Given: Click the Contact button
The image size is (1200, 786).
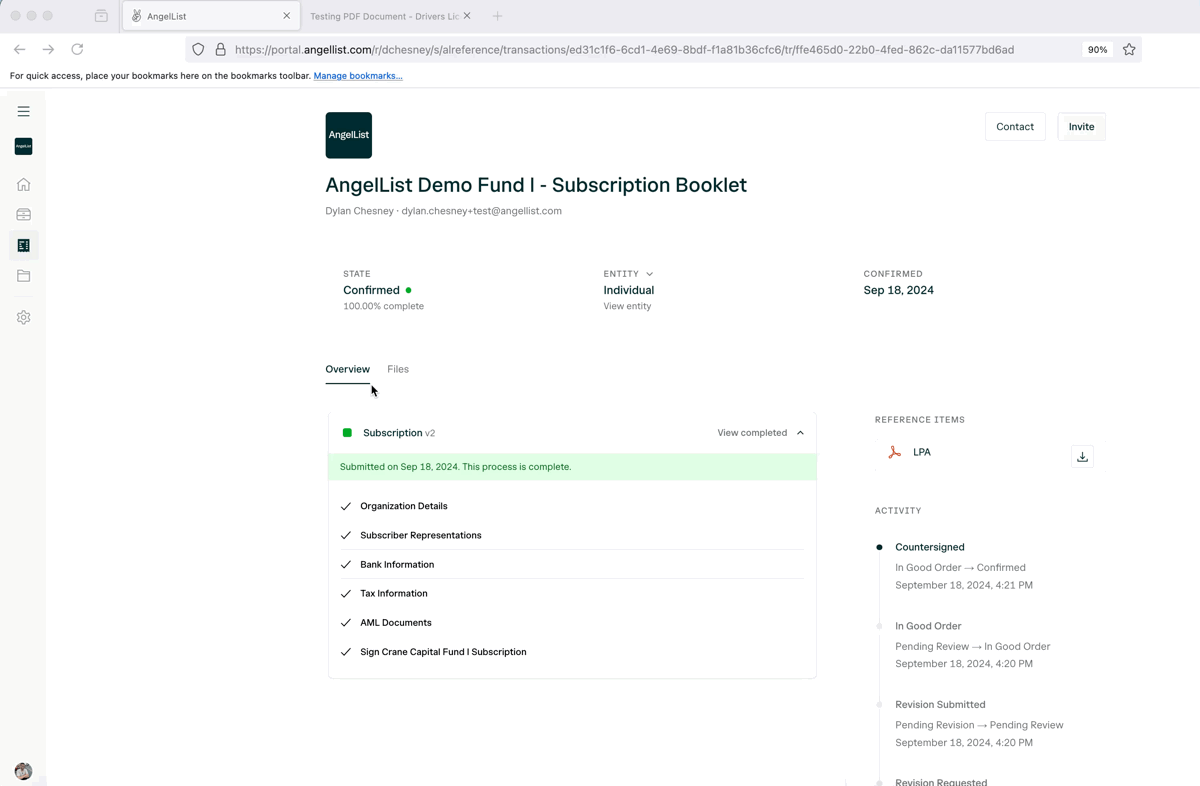Looking at the screenshot, I should point(1015,127).
